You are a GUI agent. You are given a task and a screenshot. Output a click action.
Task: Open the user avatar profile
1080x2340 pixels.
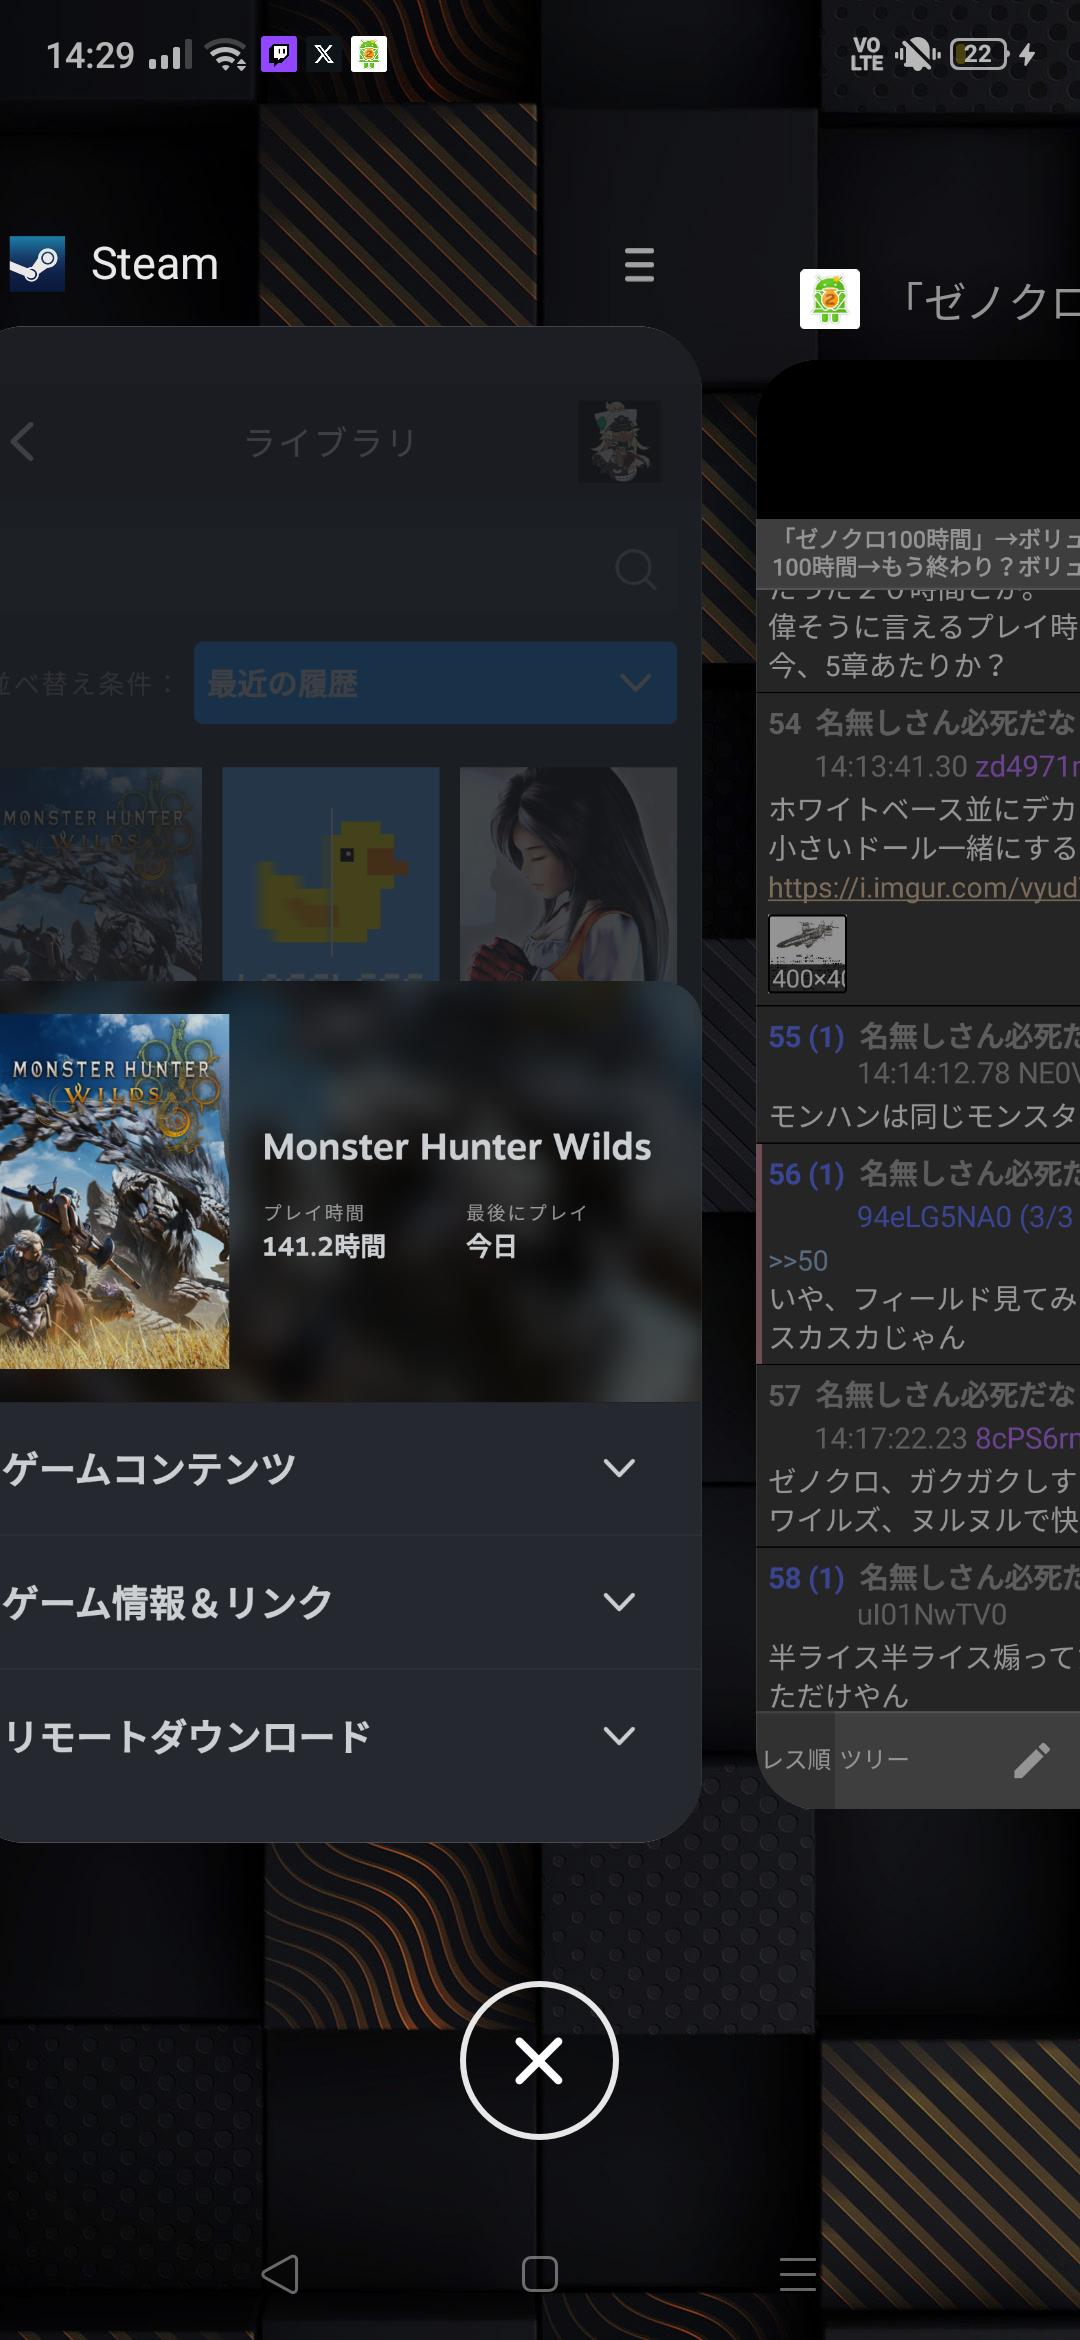pos(619,441)
